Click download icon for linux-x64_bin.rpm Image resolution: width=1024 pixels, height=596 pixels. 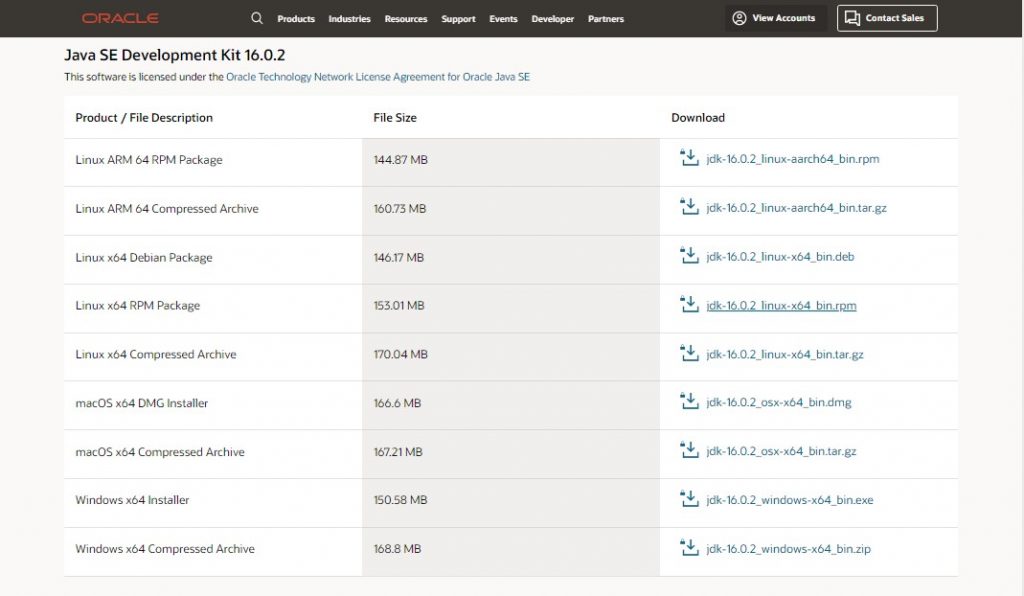coord(689,304)
